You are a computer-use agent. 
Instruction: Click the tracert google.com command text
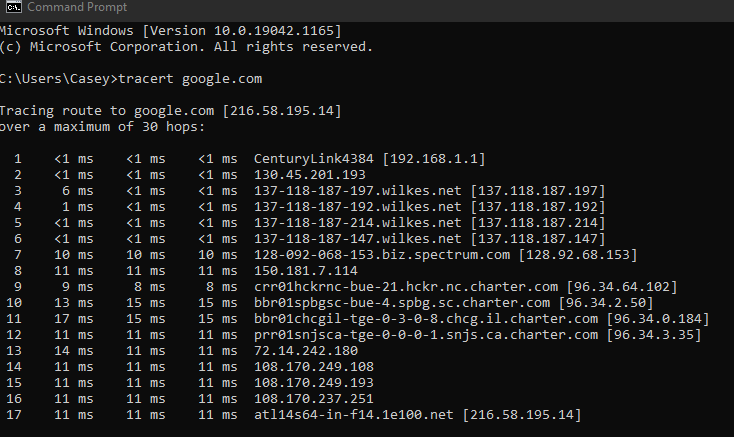190,79
